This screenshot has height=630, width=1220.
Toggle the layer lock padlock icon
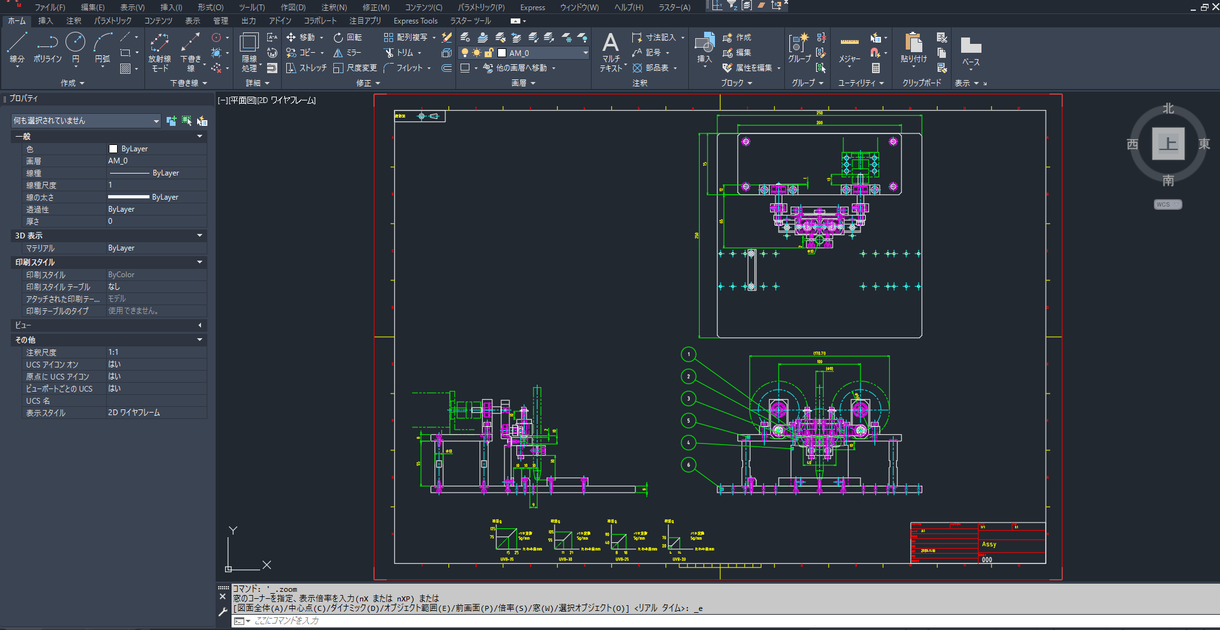point(489,53)
